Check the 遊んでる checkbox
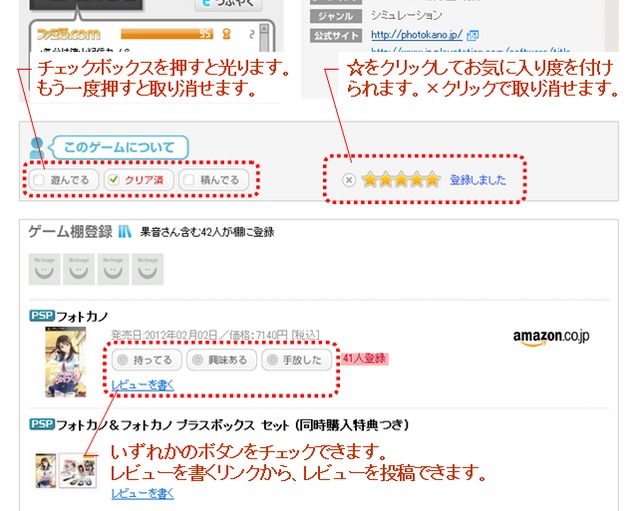 pos(39,180)
